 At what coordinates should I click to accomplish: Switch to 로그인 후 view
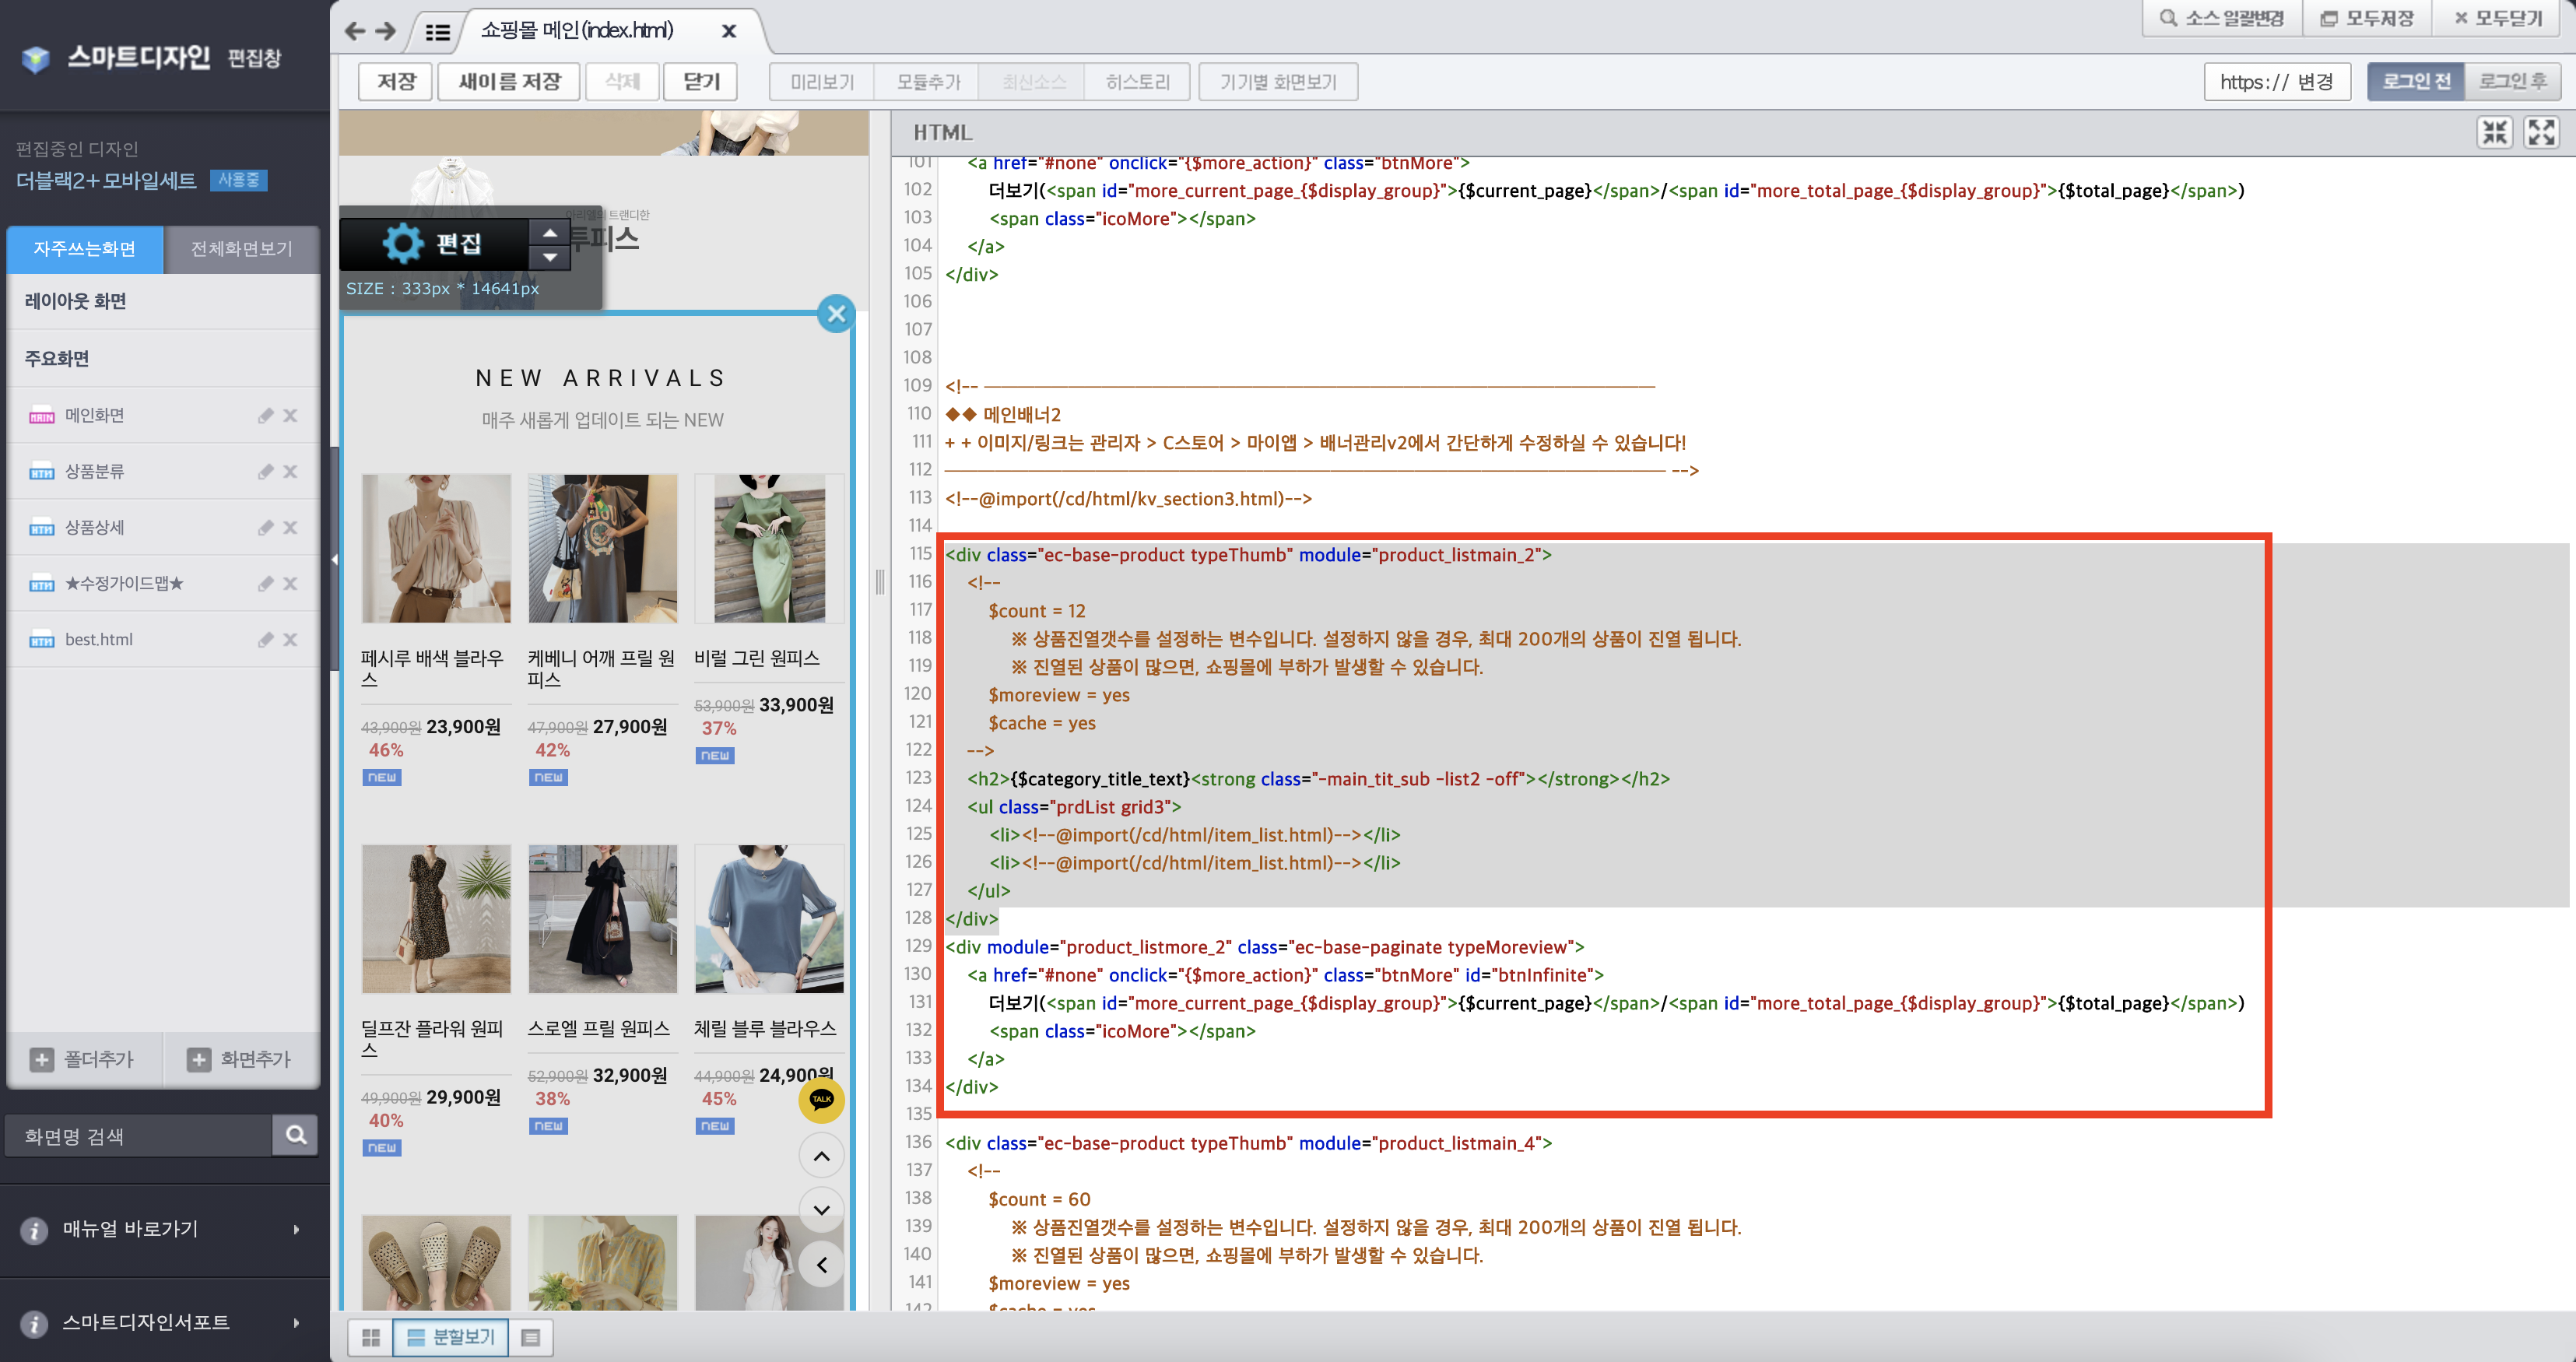click(x=2512, y=81)
